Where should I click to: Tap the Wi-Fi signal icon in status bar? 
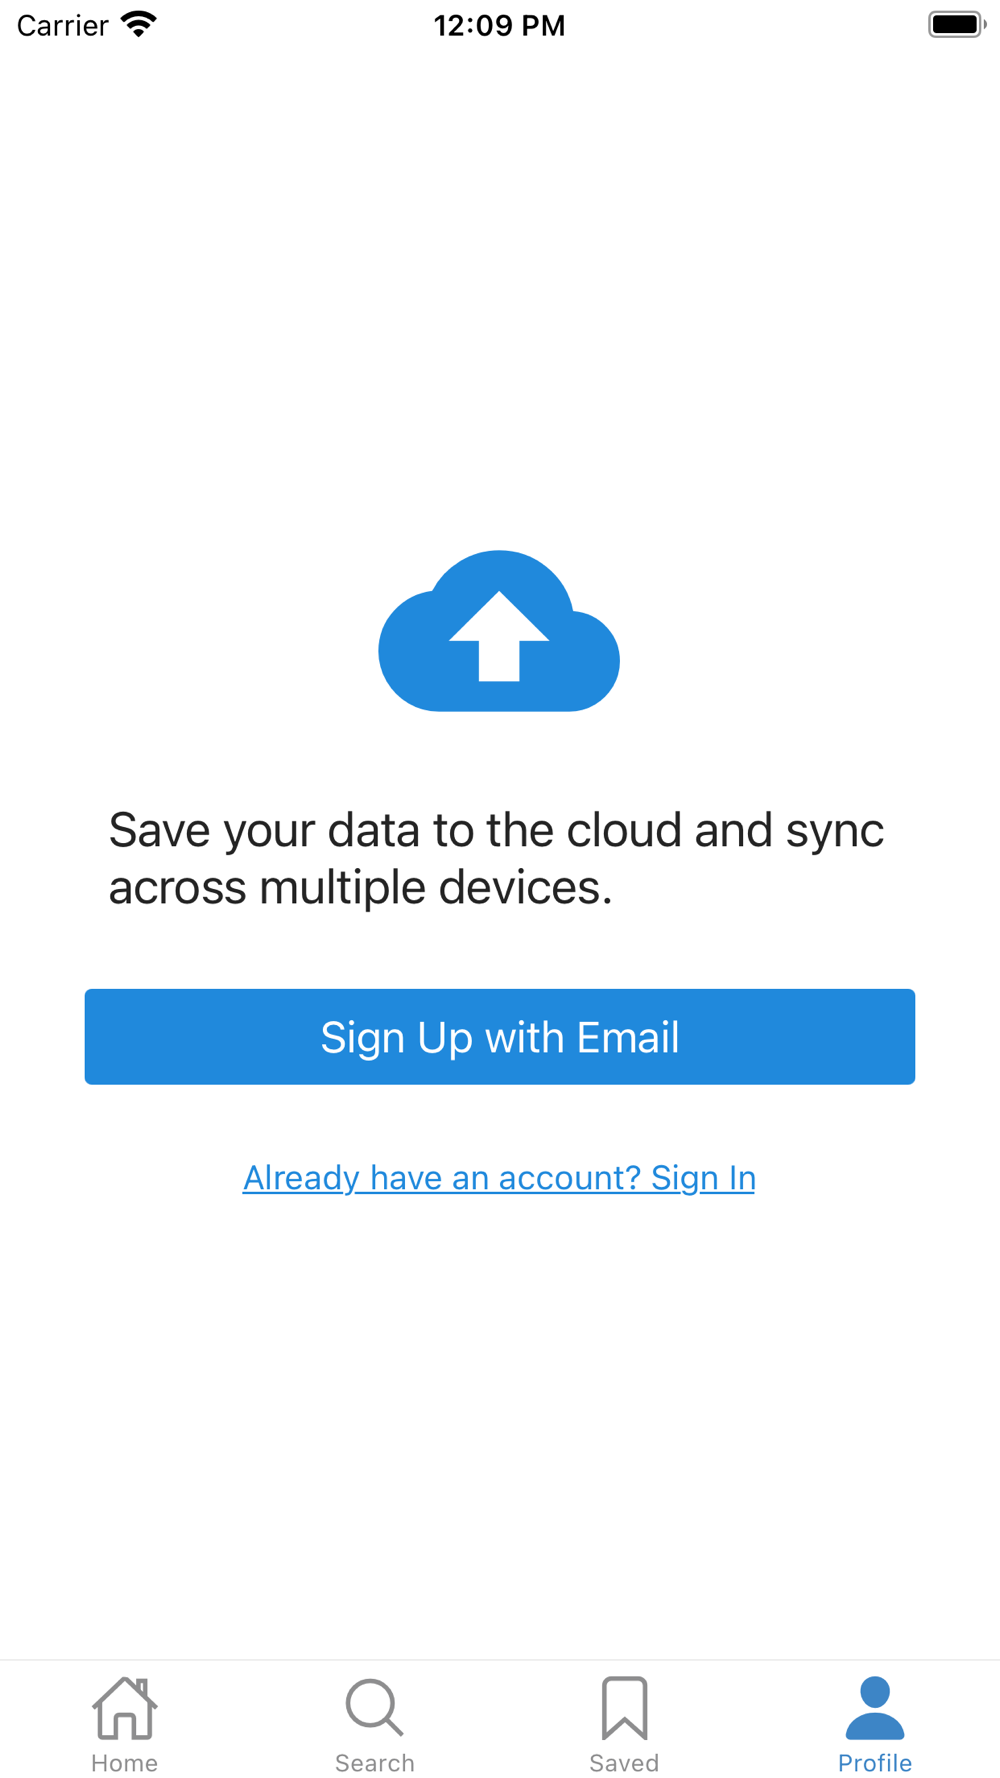[x=139, y=24]
